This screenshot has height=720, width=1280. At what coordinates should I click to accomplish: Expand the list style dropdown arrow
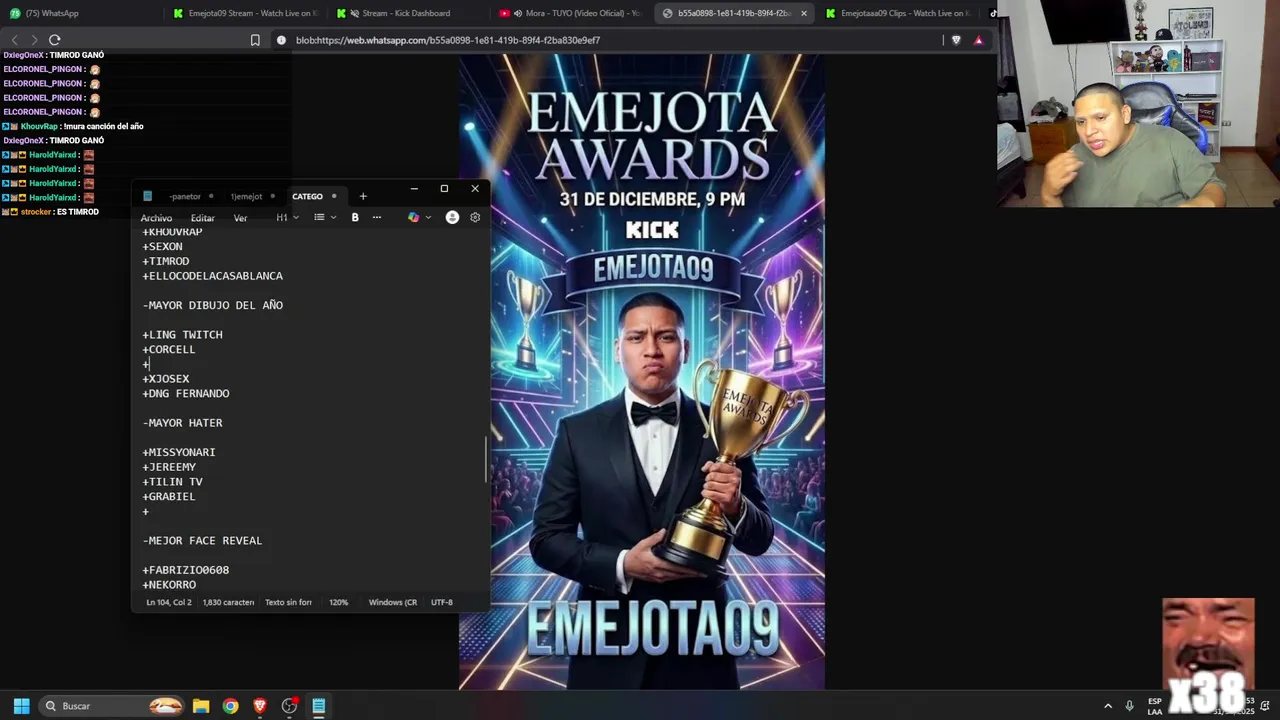click(x=333, y=217)
